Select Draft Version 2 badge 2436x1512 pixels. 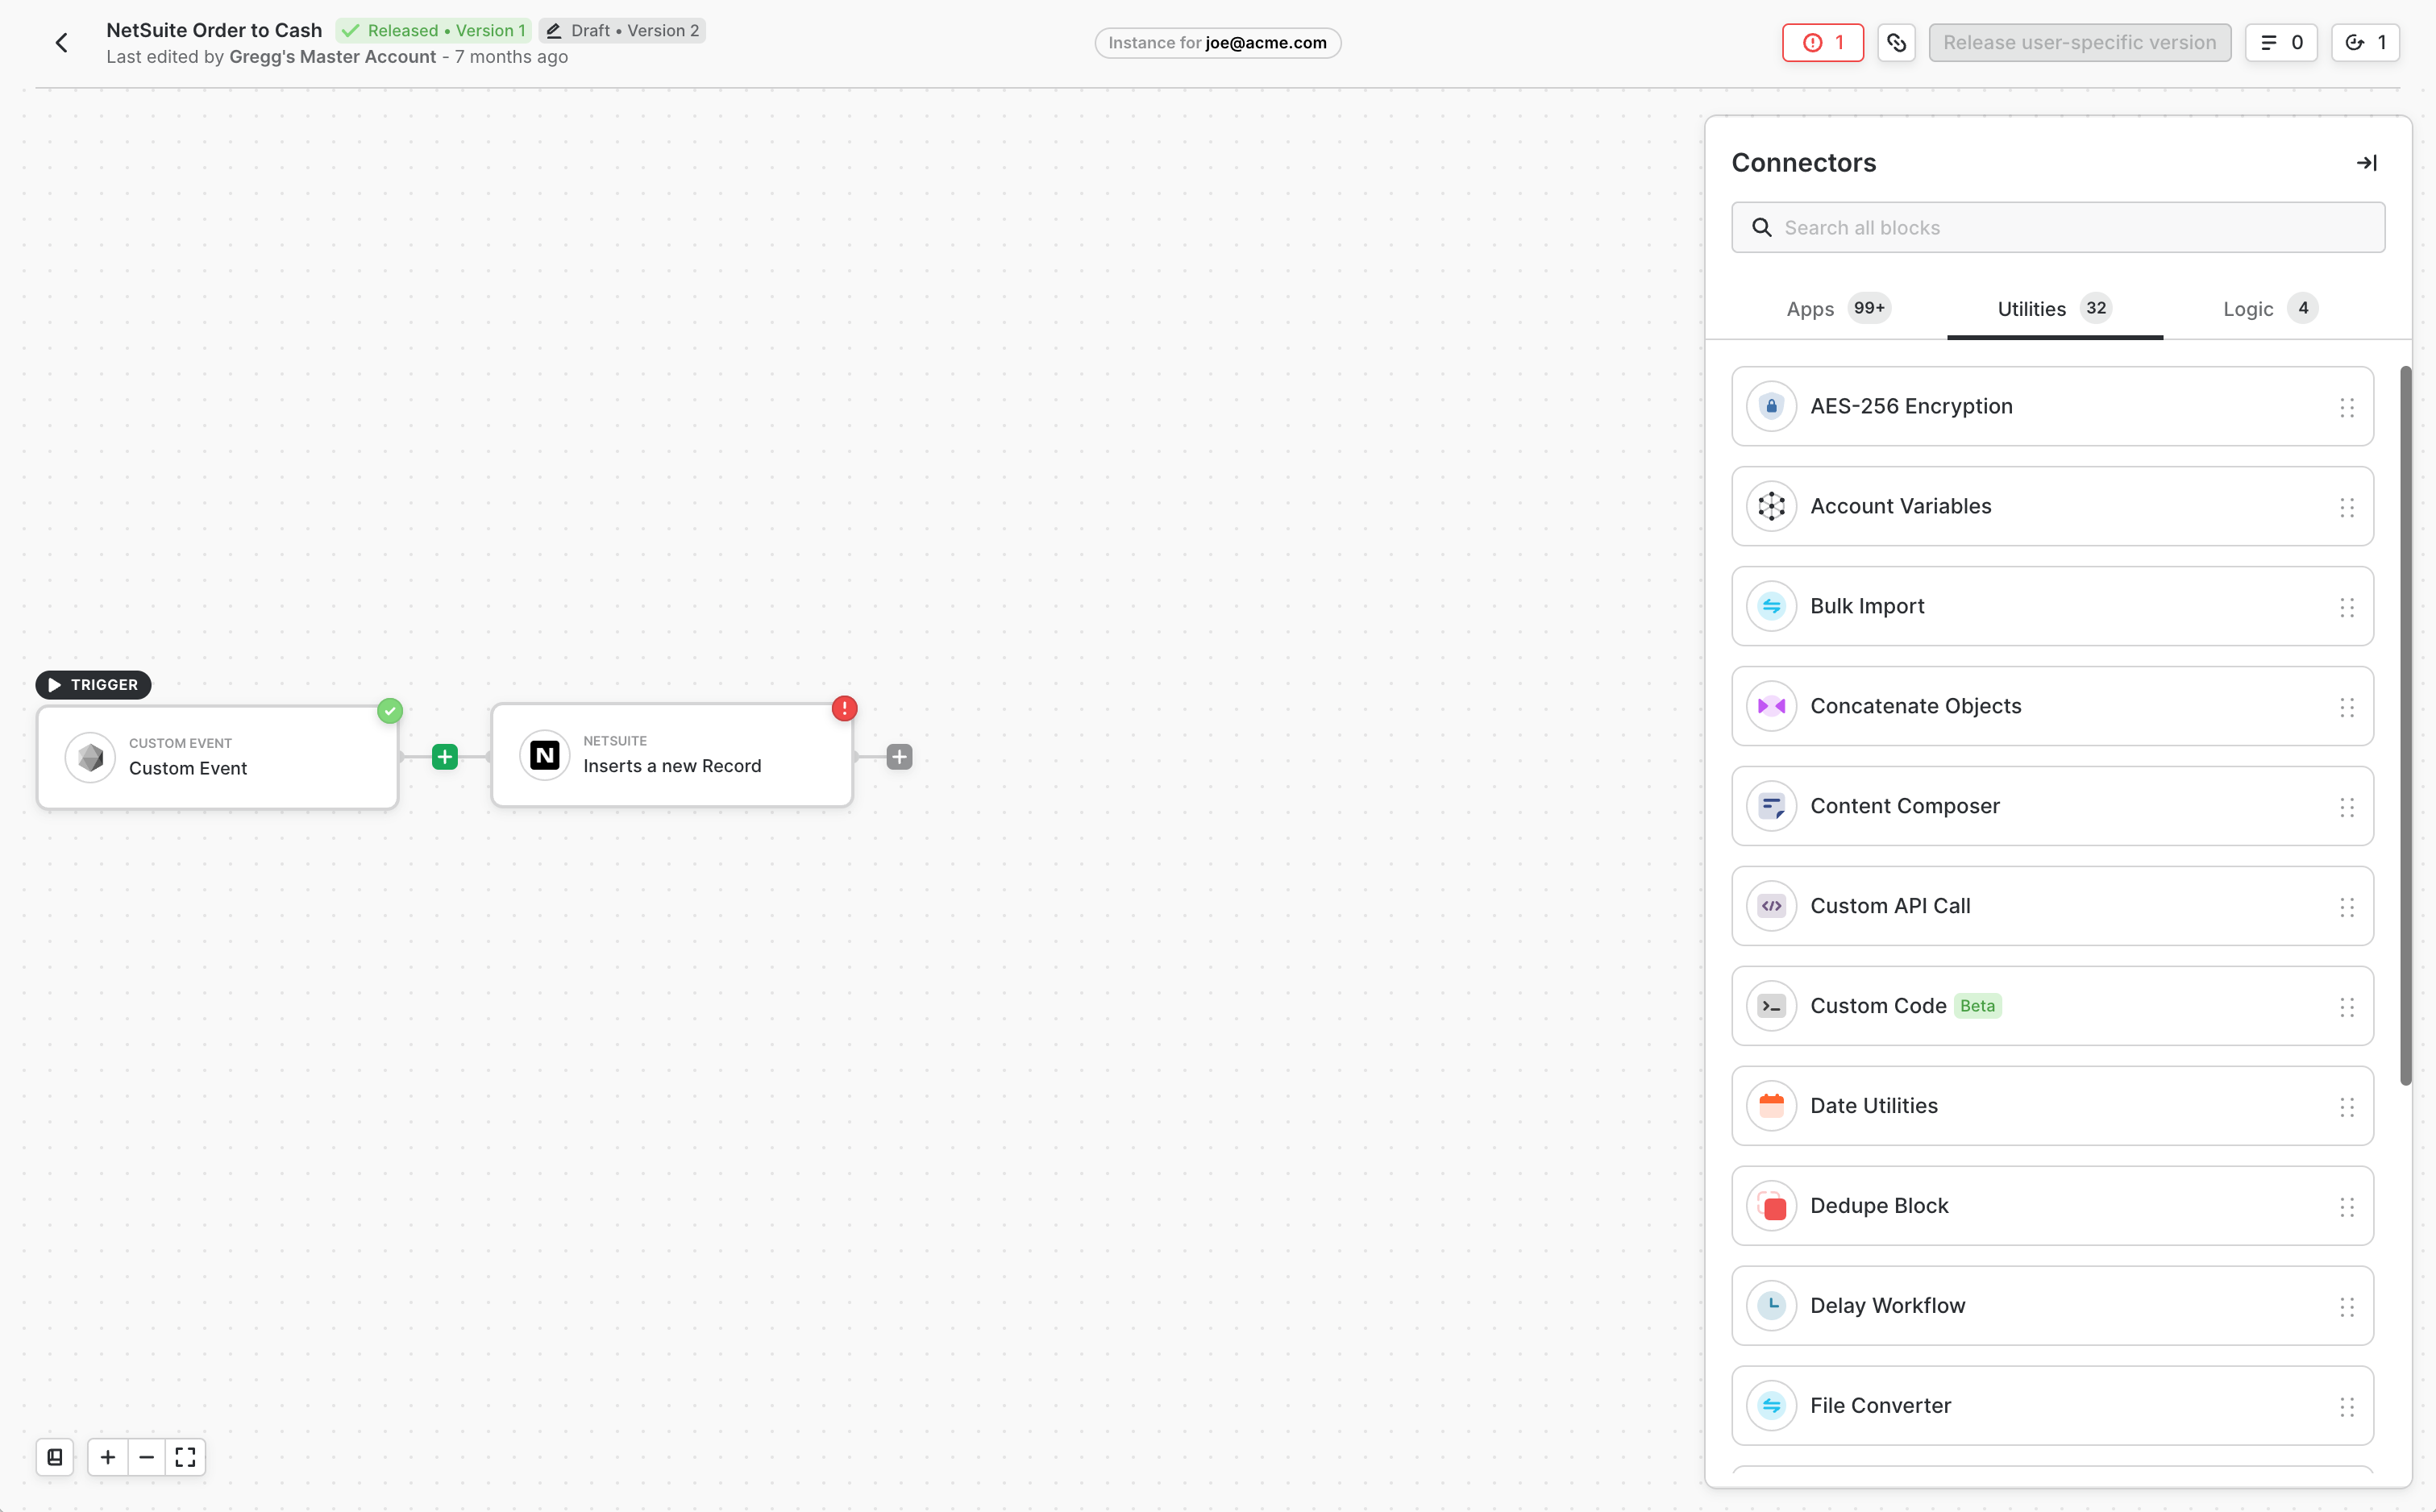pyautogui.click(x=623, y=31)
